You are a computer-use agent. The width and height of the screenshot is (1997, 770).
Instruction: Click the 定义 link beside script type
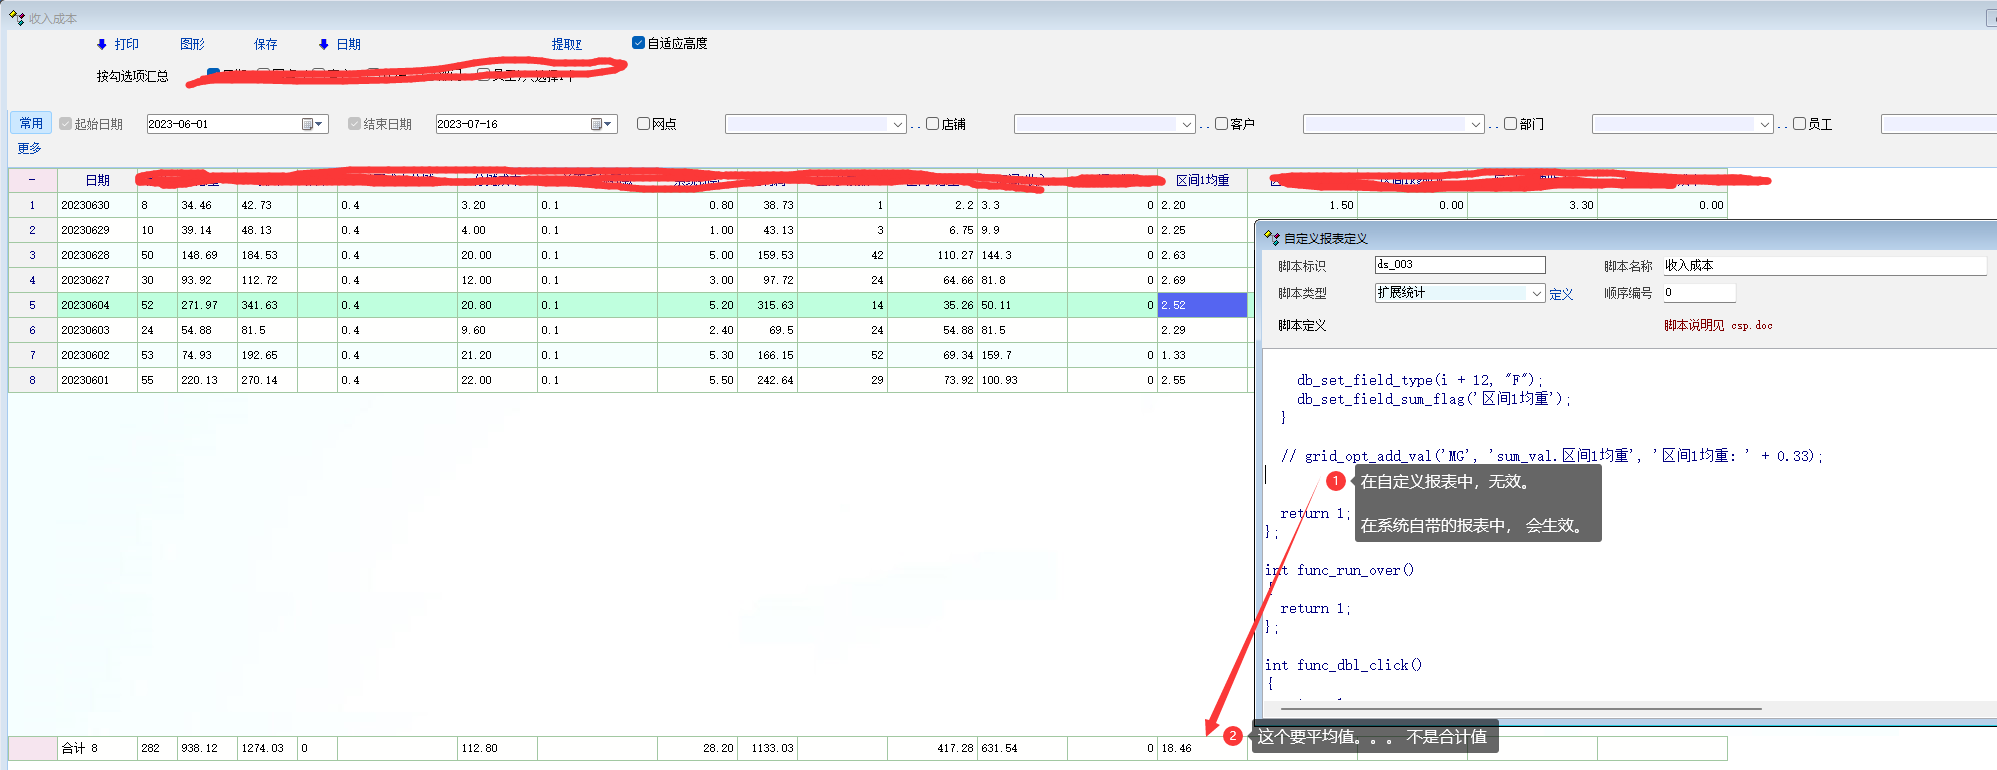coord(1561,294)
